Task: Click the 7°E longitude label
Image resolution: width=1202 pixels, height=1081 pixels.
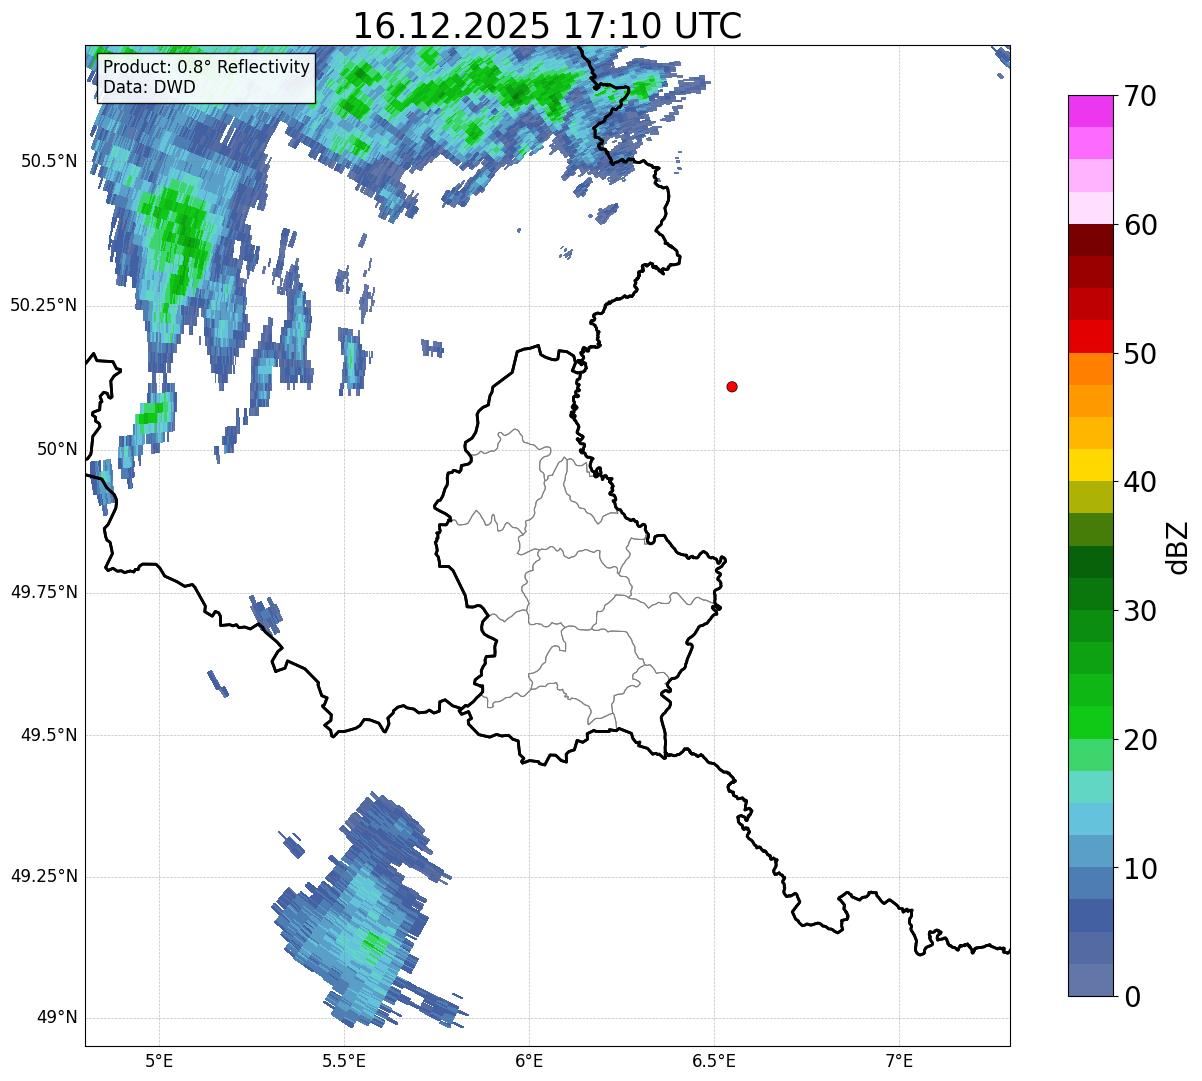Action: (x=899, y=1060)
